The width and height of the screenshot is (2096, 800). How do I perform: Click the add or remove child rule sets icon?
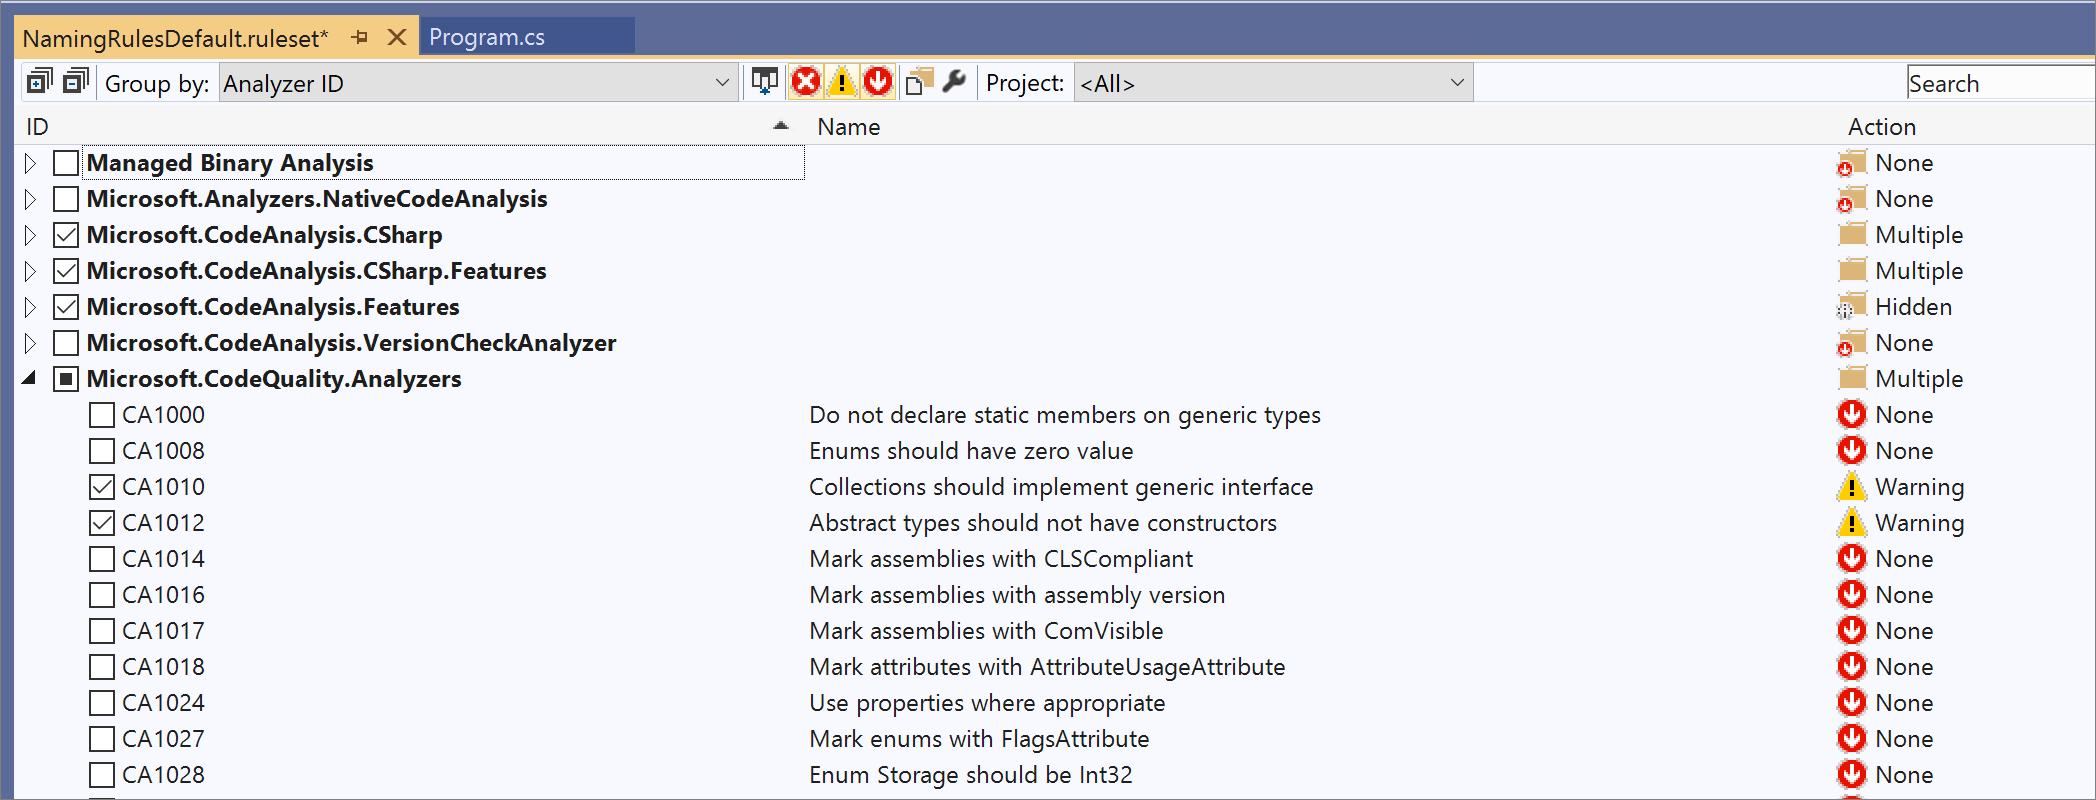[919, 81]
